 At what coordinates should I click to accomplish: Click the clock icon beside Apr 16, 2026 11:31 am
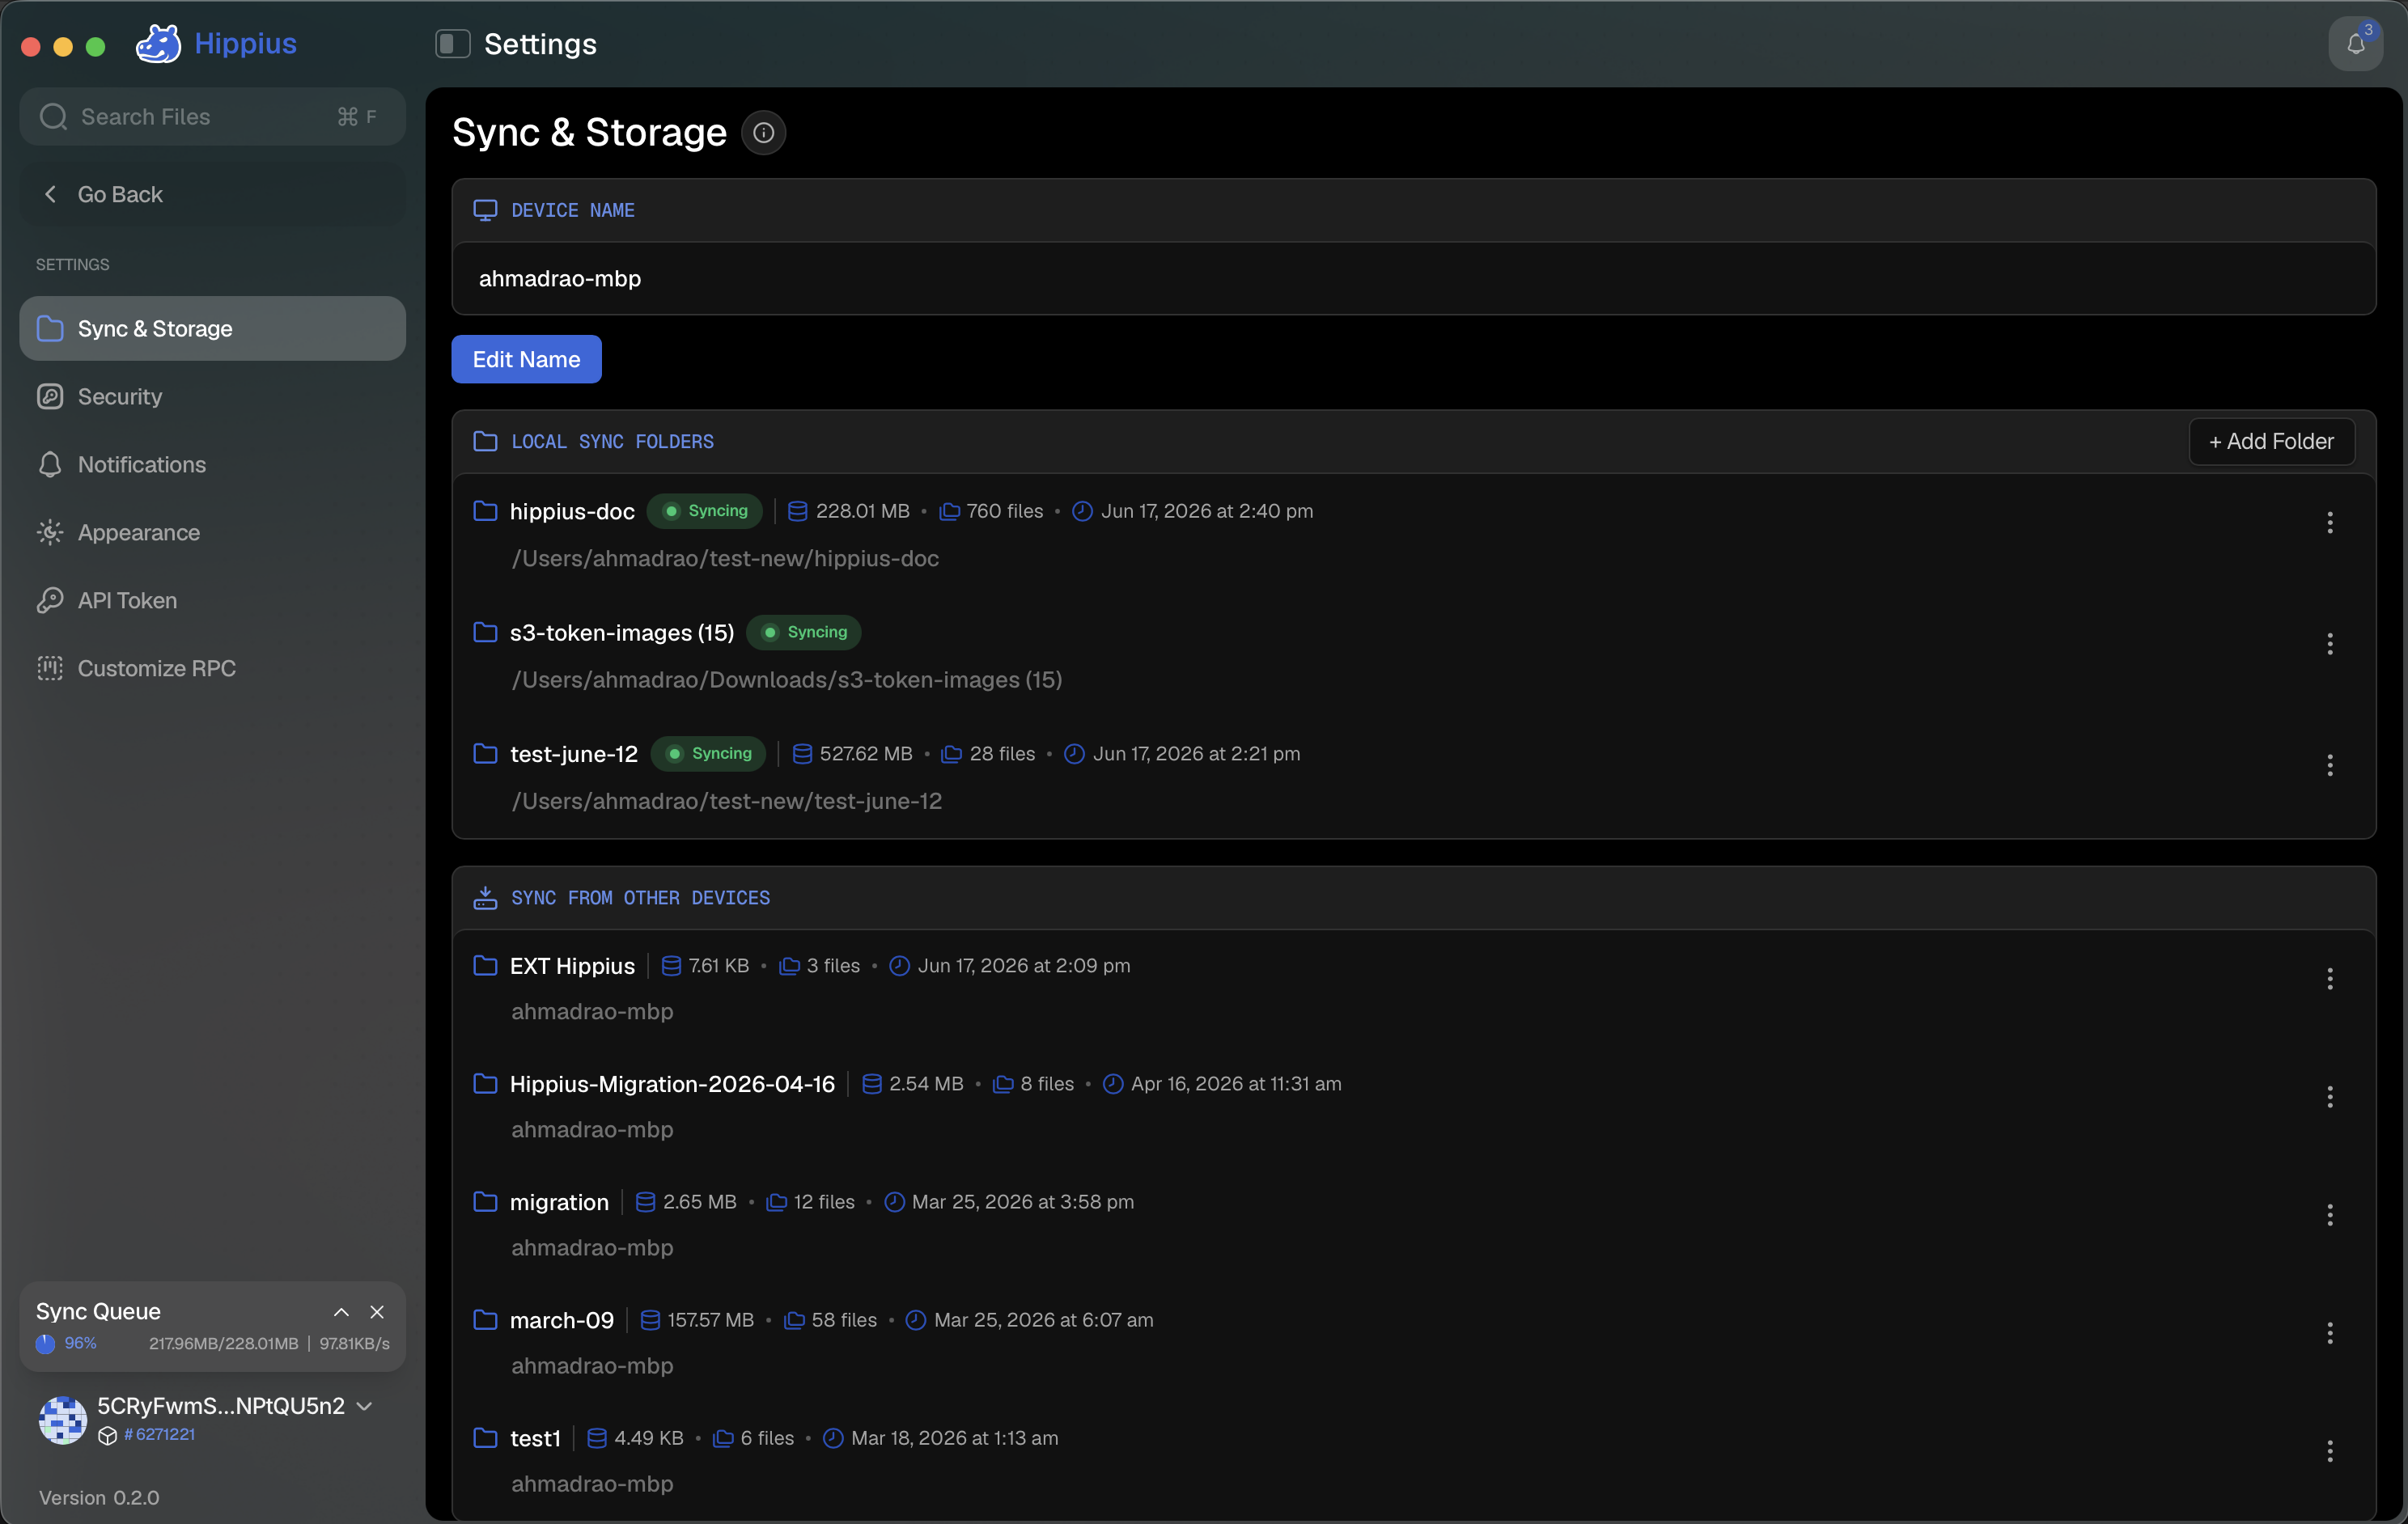pyautogui.click(x=1112, y=1083)
